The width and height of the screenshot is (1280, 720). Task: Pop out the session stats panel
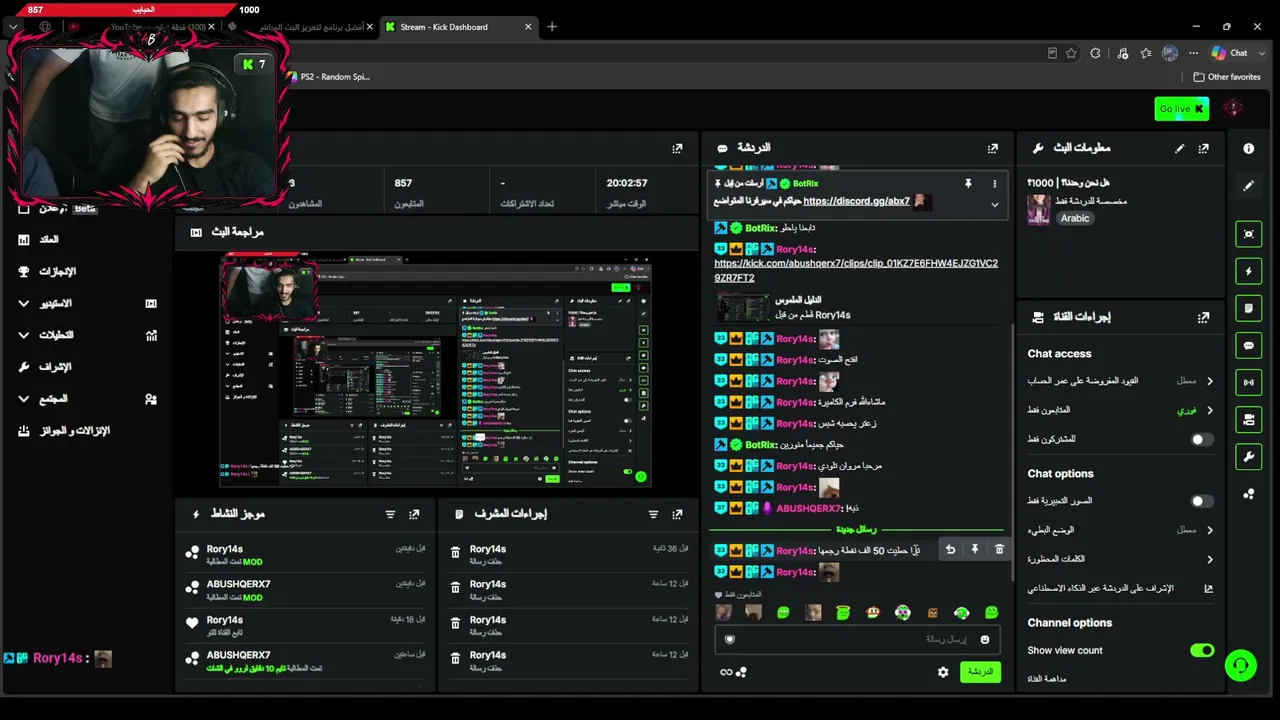[677, 148]
